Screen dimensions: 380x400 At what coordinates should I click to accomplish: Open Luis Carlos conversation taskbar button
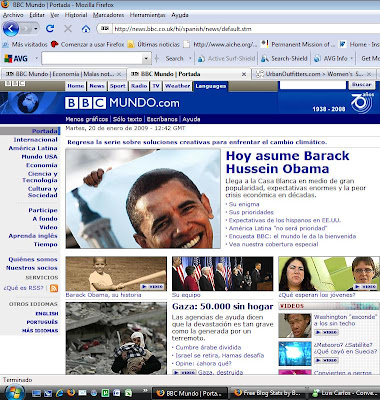tap(344, 393)
